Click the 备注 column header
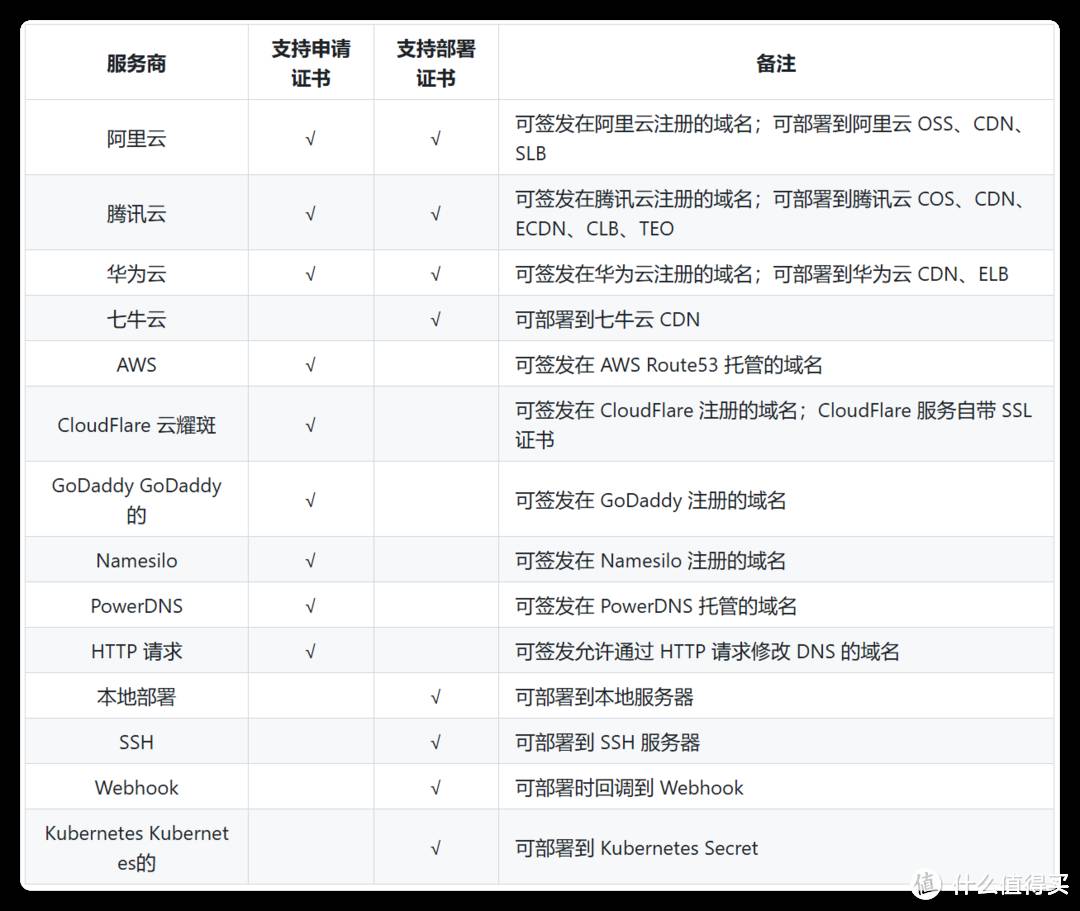The image size is (1080, 911). click(776, 63)
